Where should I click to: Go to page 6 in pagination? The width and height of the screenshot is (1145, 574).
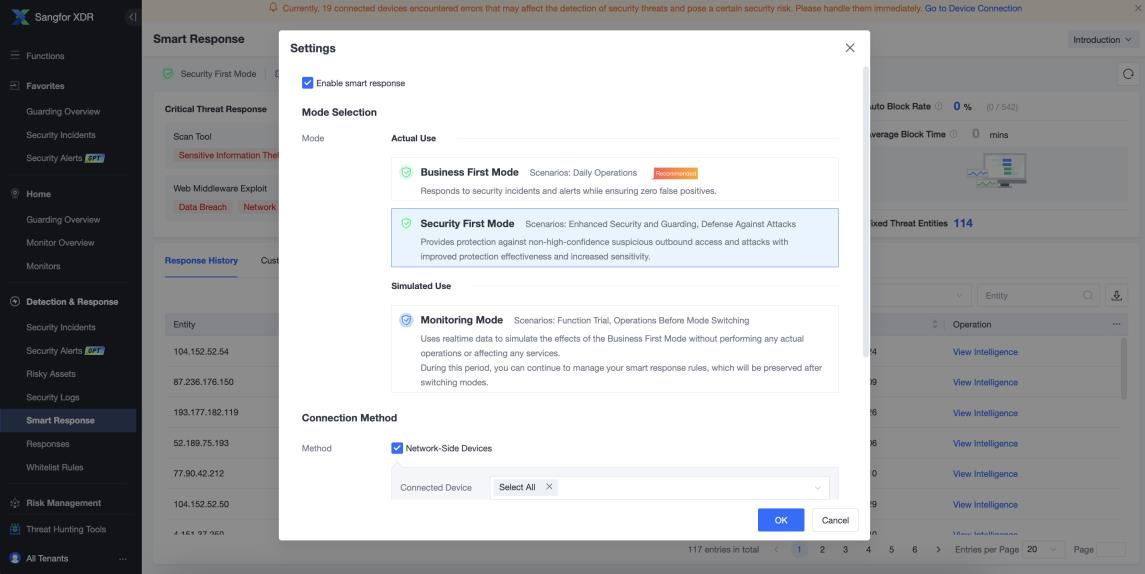click(914, 549)
